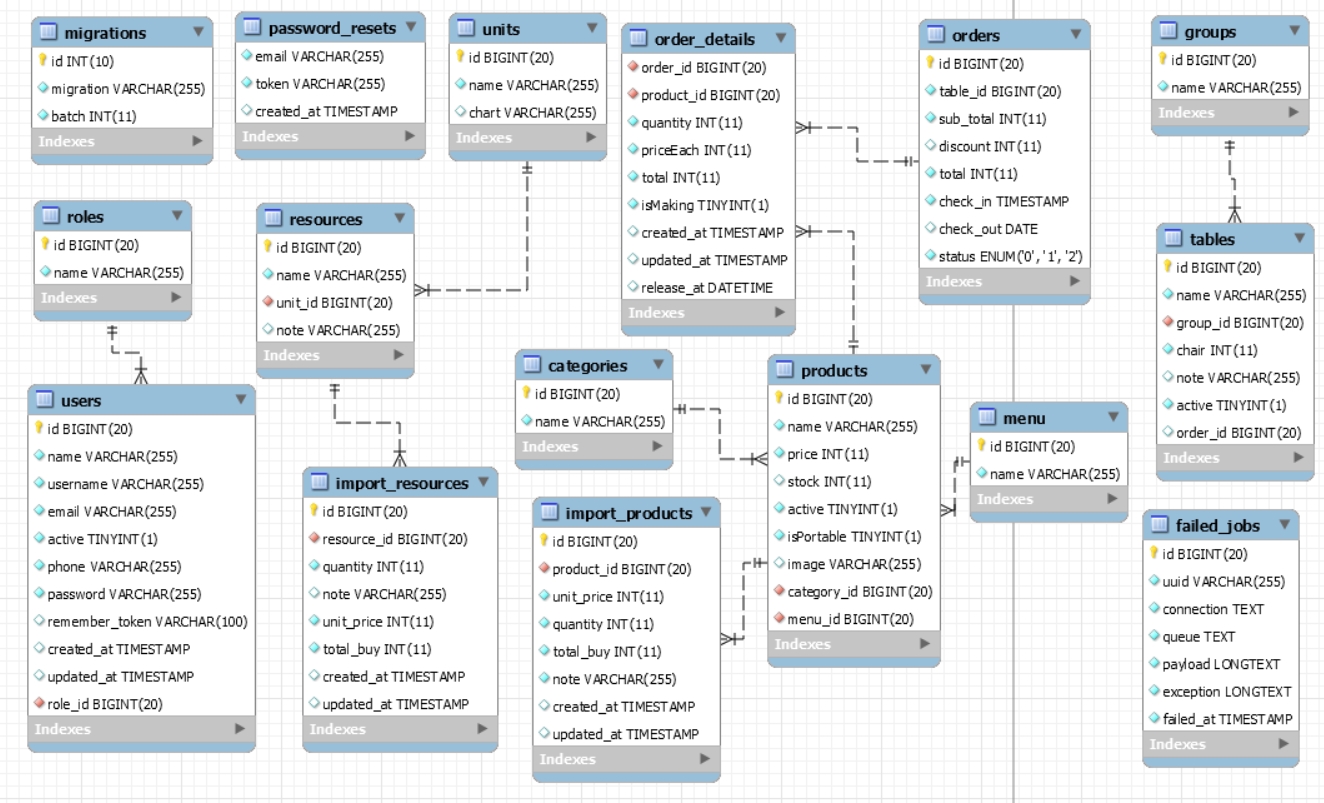The width and height of the screenshot is (1324, 803).
Task: Expand Indexes section of orders table
Action: 1075,281
